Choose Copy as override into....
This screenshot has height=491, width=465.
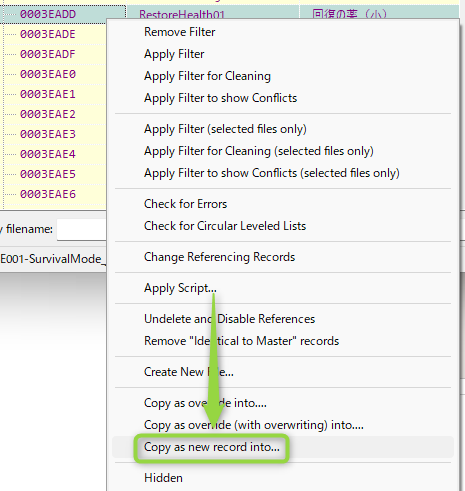pos(205,403)
